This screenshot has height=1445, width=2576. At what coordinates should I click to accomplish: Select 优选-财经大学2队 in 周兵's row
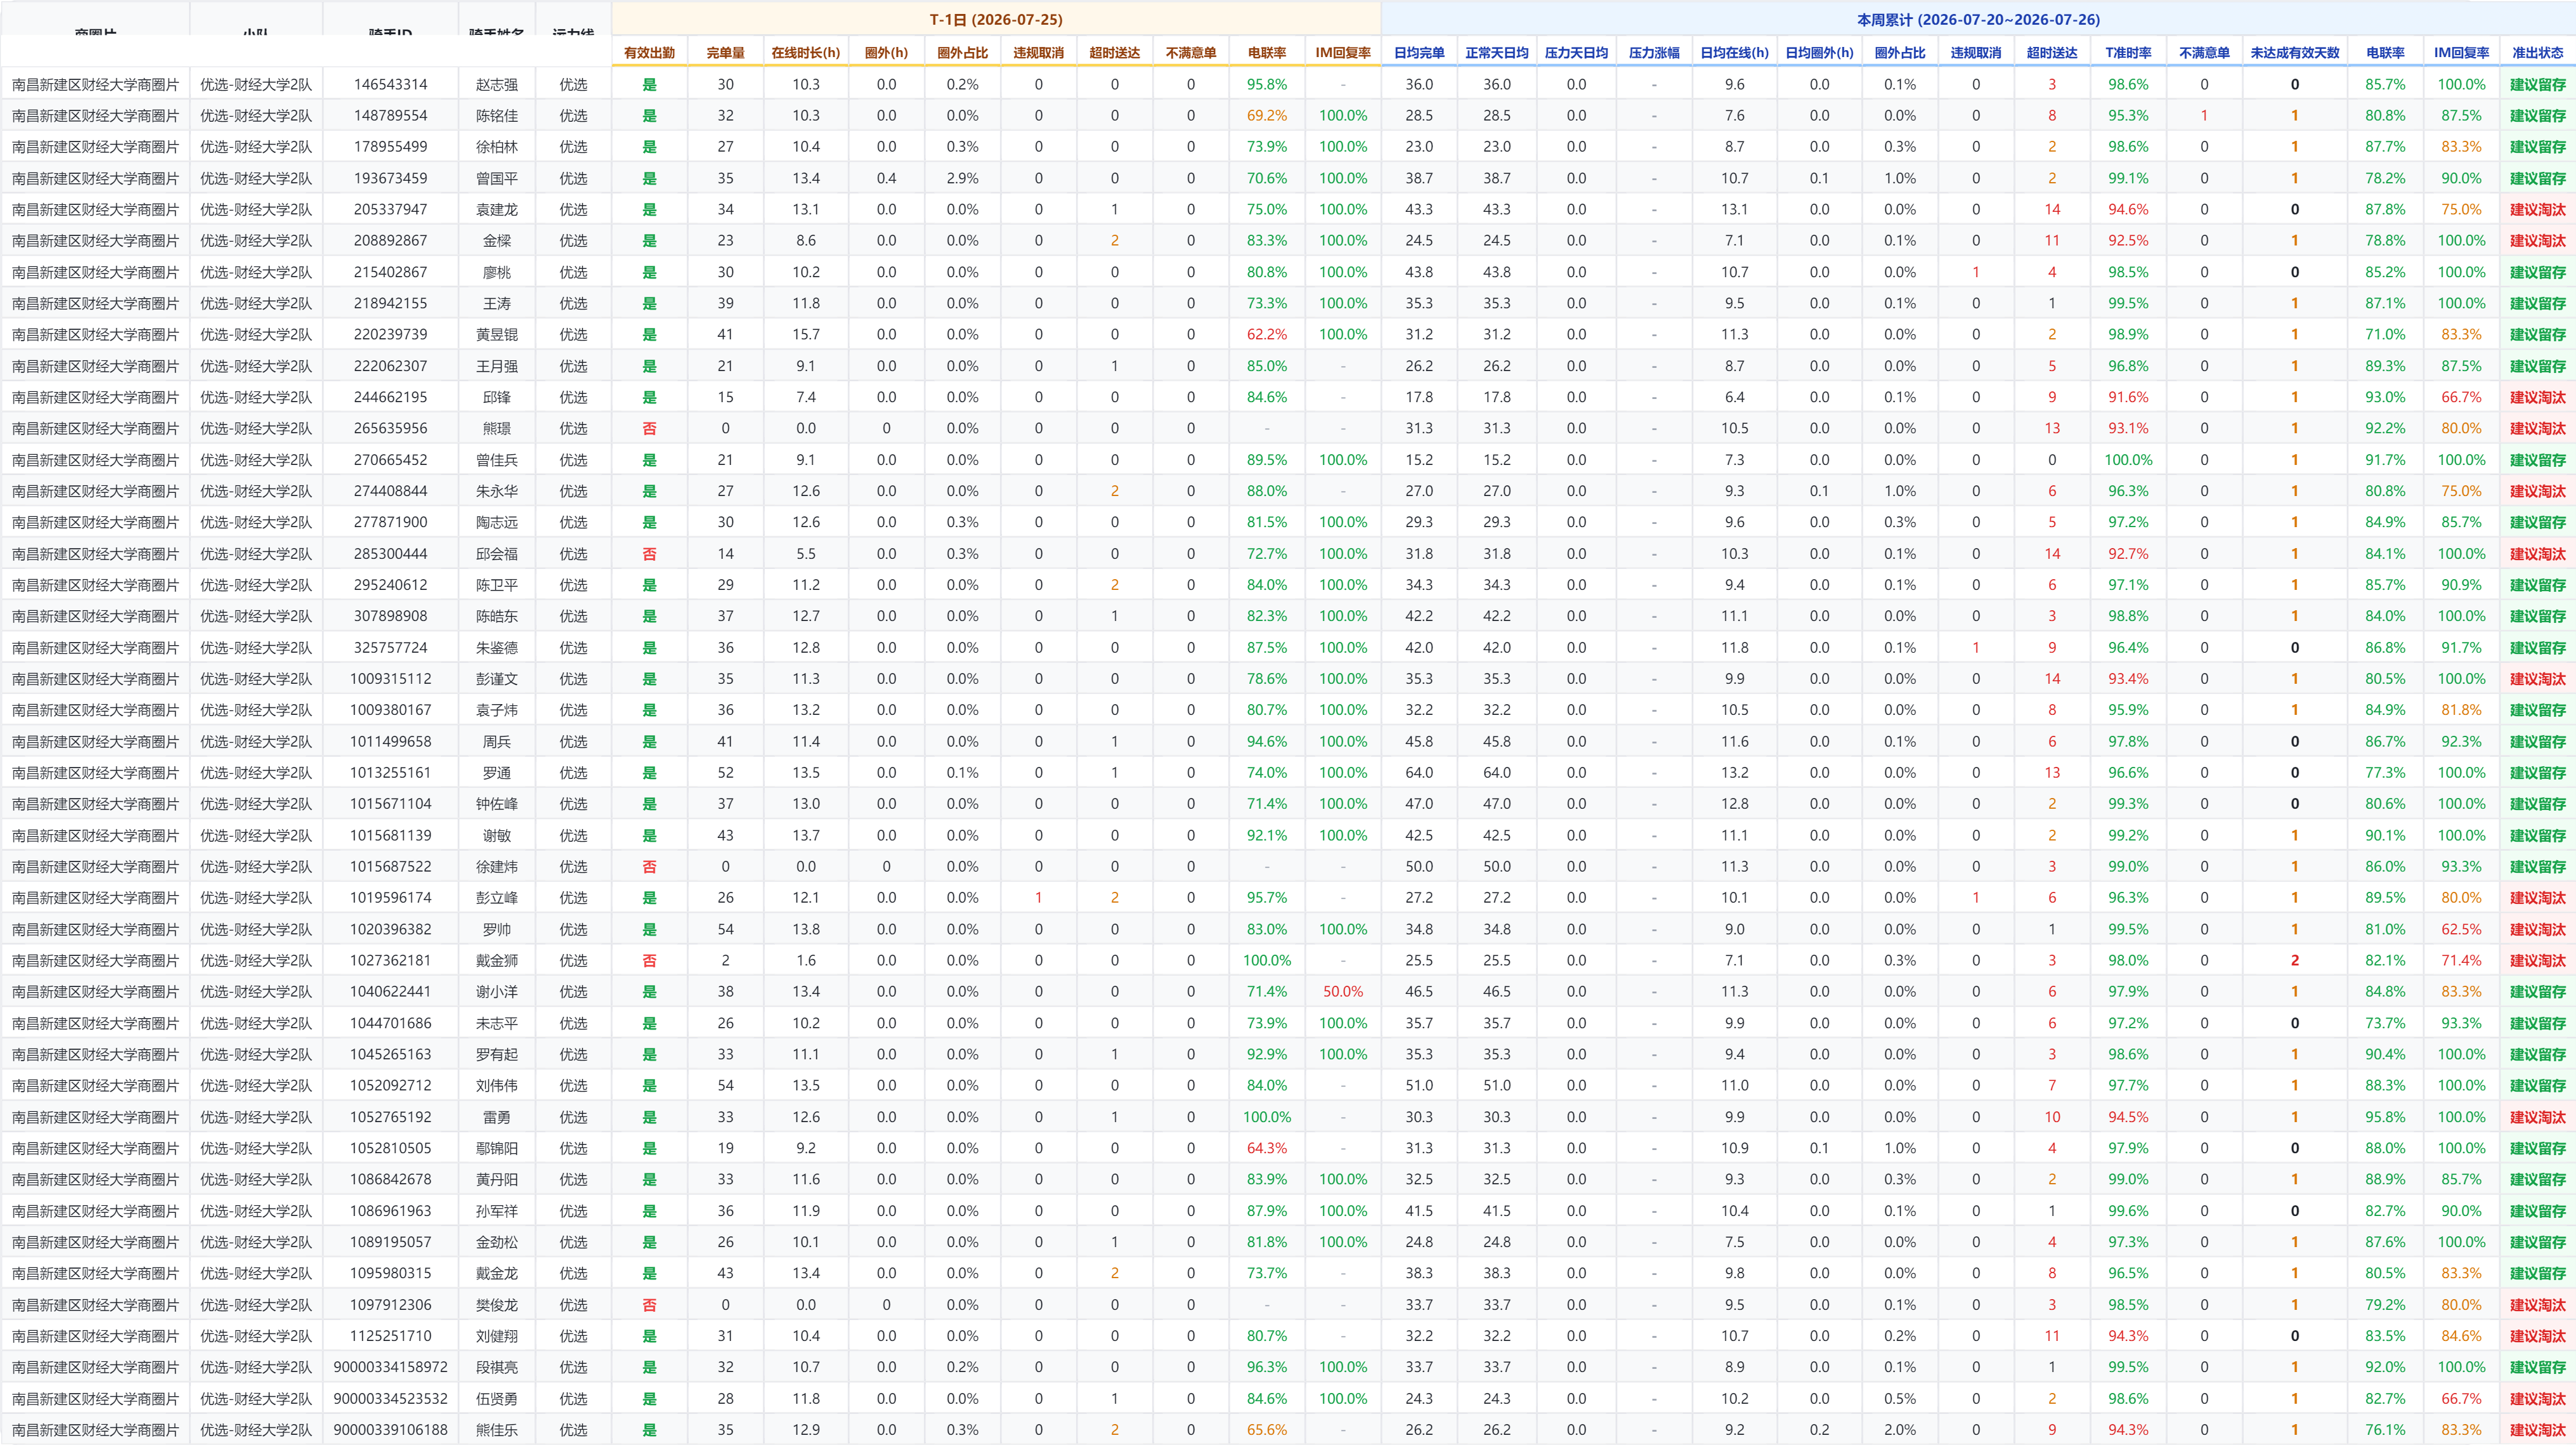point(256,742)
